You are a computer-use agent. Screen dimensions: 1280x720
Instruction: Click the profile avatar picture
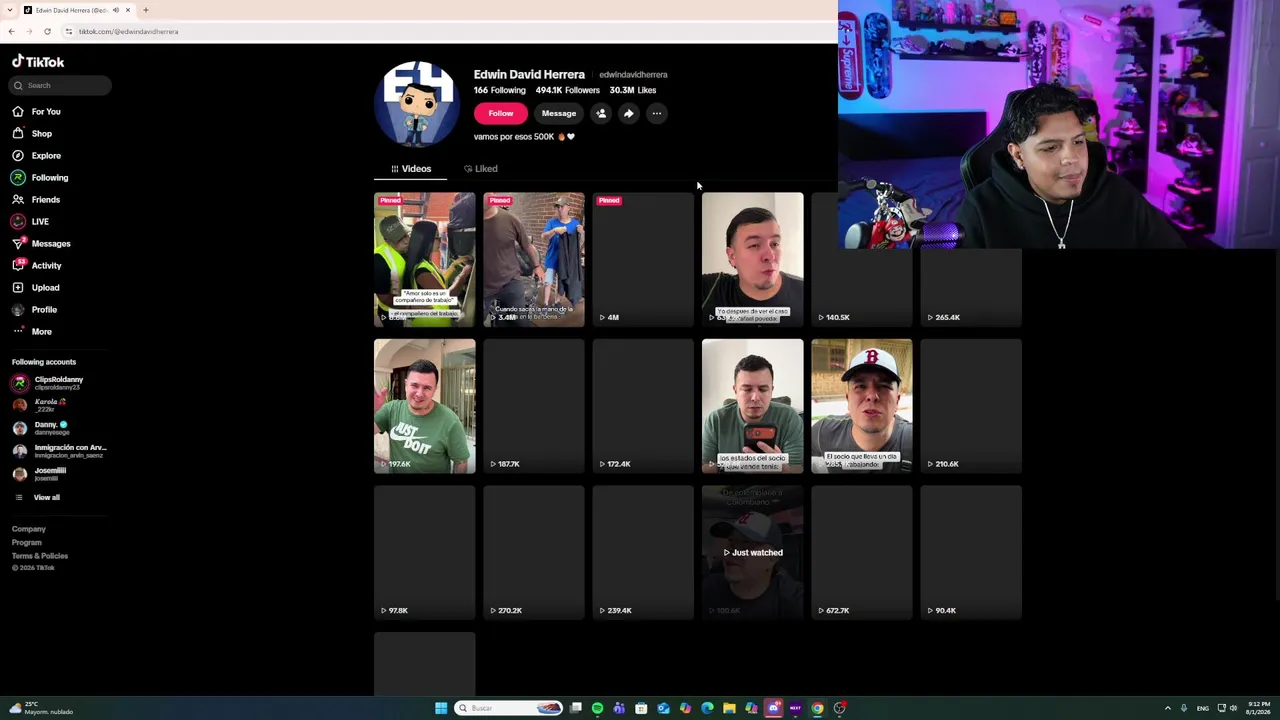click(x=418, y=105)
